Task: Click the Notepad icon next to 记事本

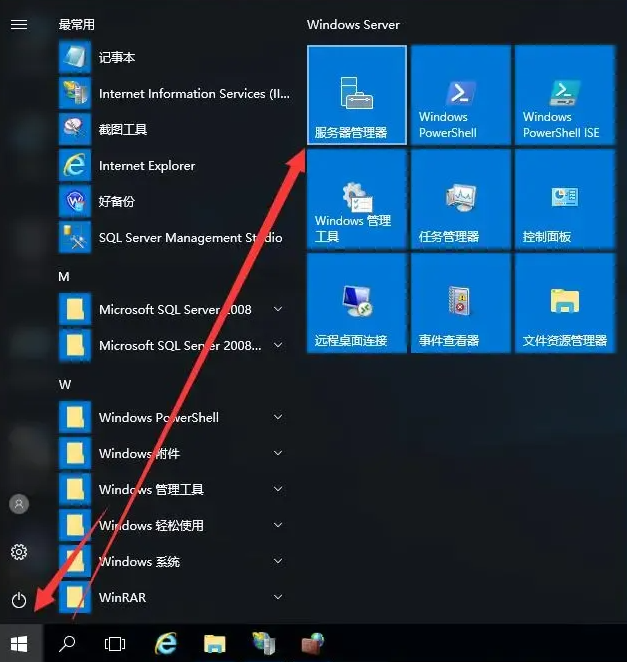Action: tap(75, 57)
